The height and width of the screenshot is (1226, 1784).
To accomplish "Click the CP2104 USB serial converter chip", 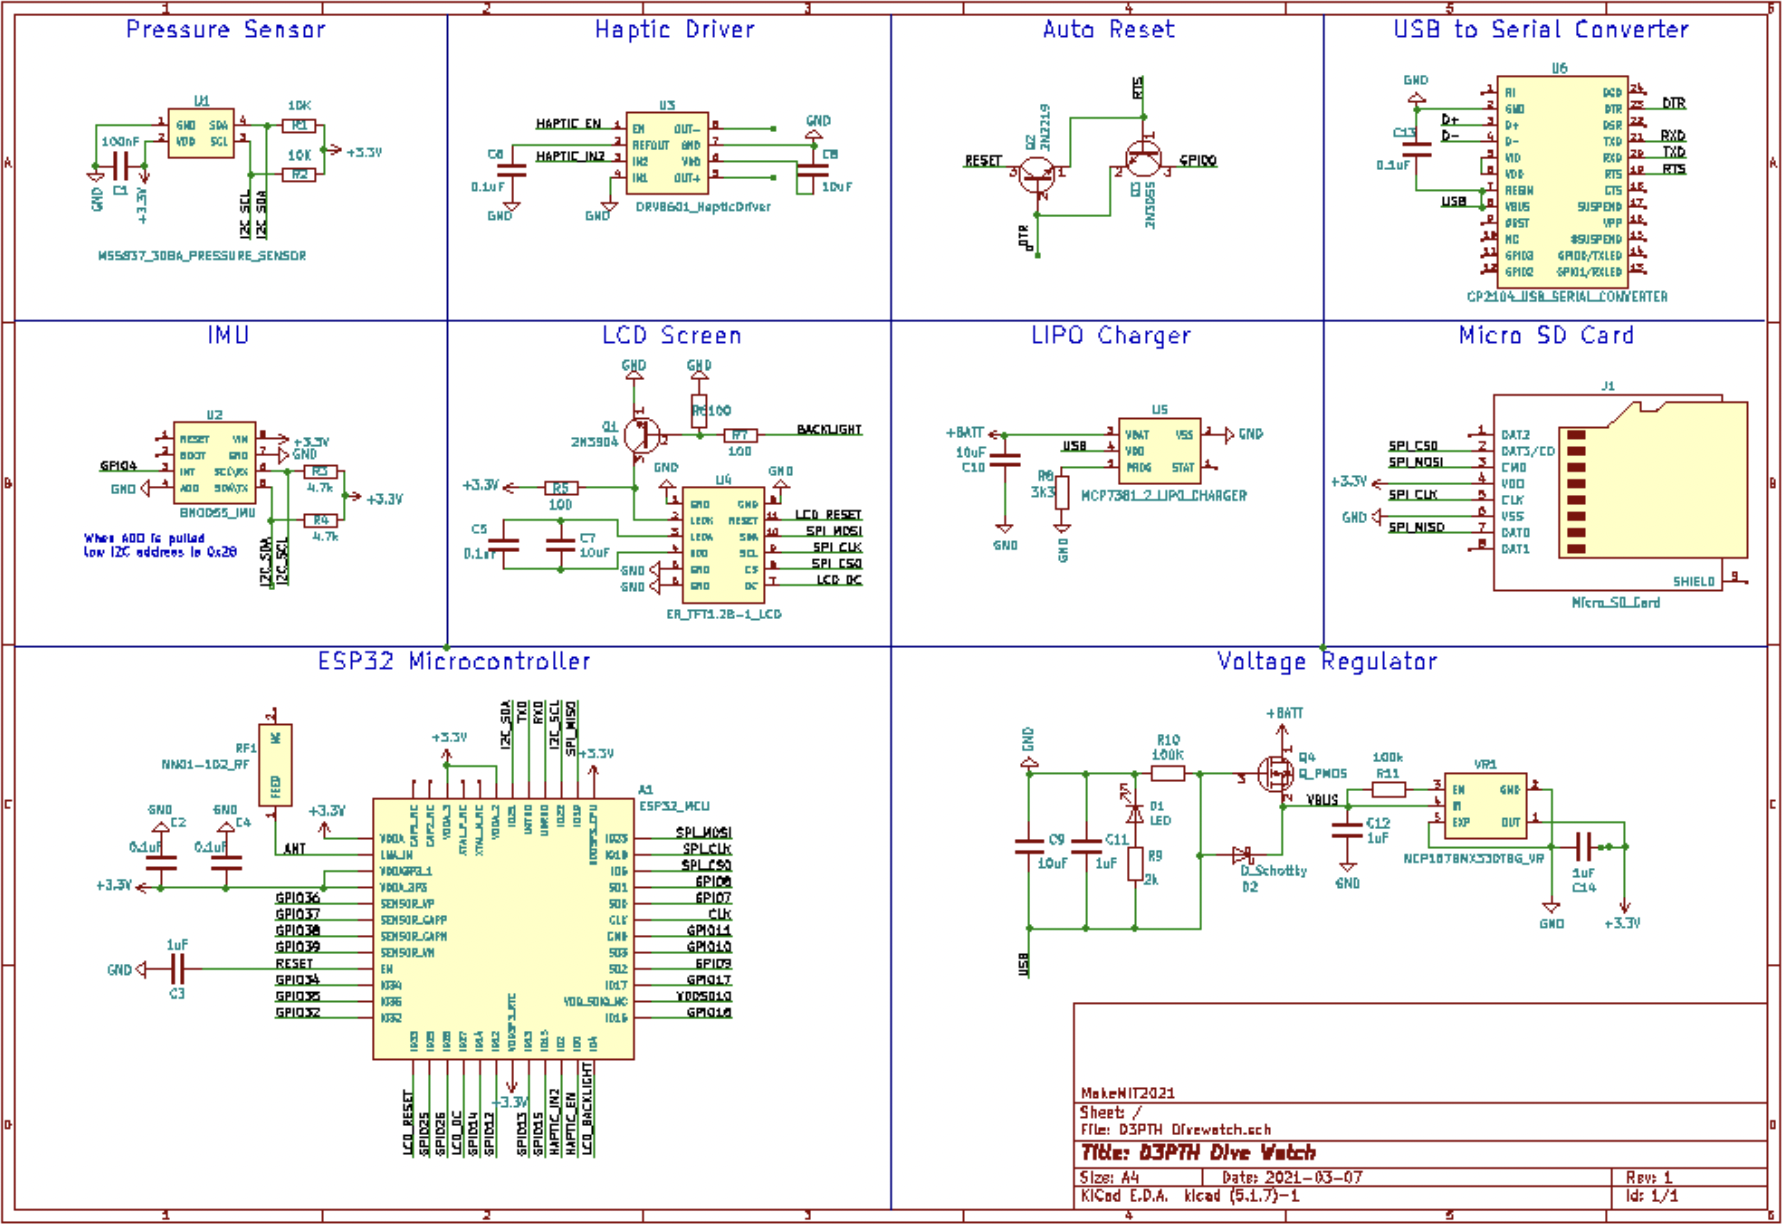I will tap(1561, 181).
